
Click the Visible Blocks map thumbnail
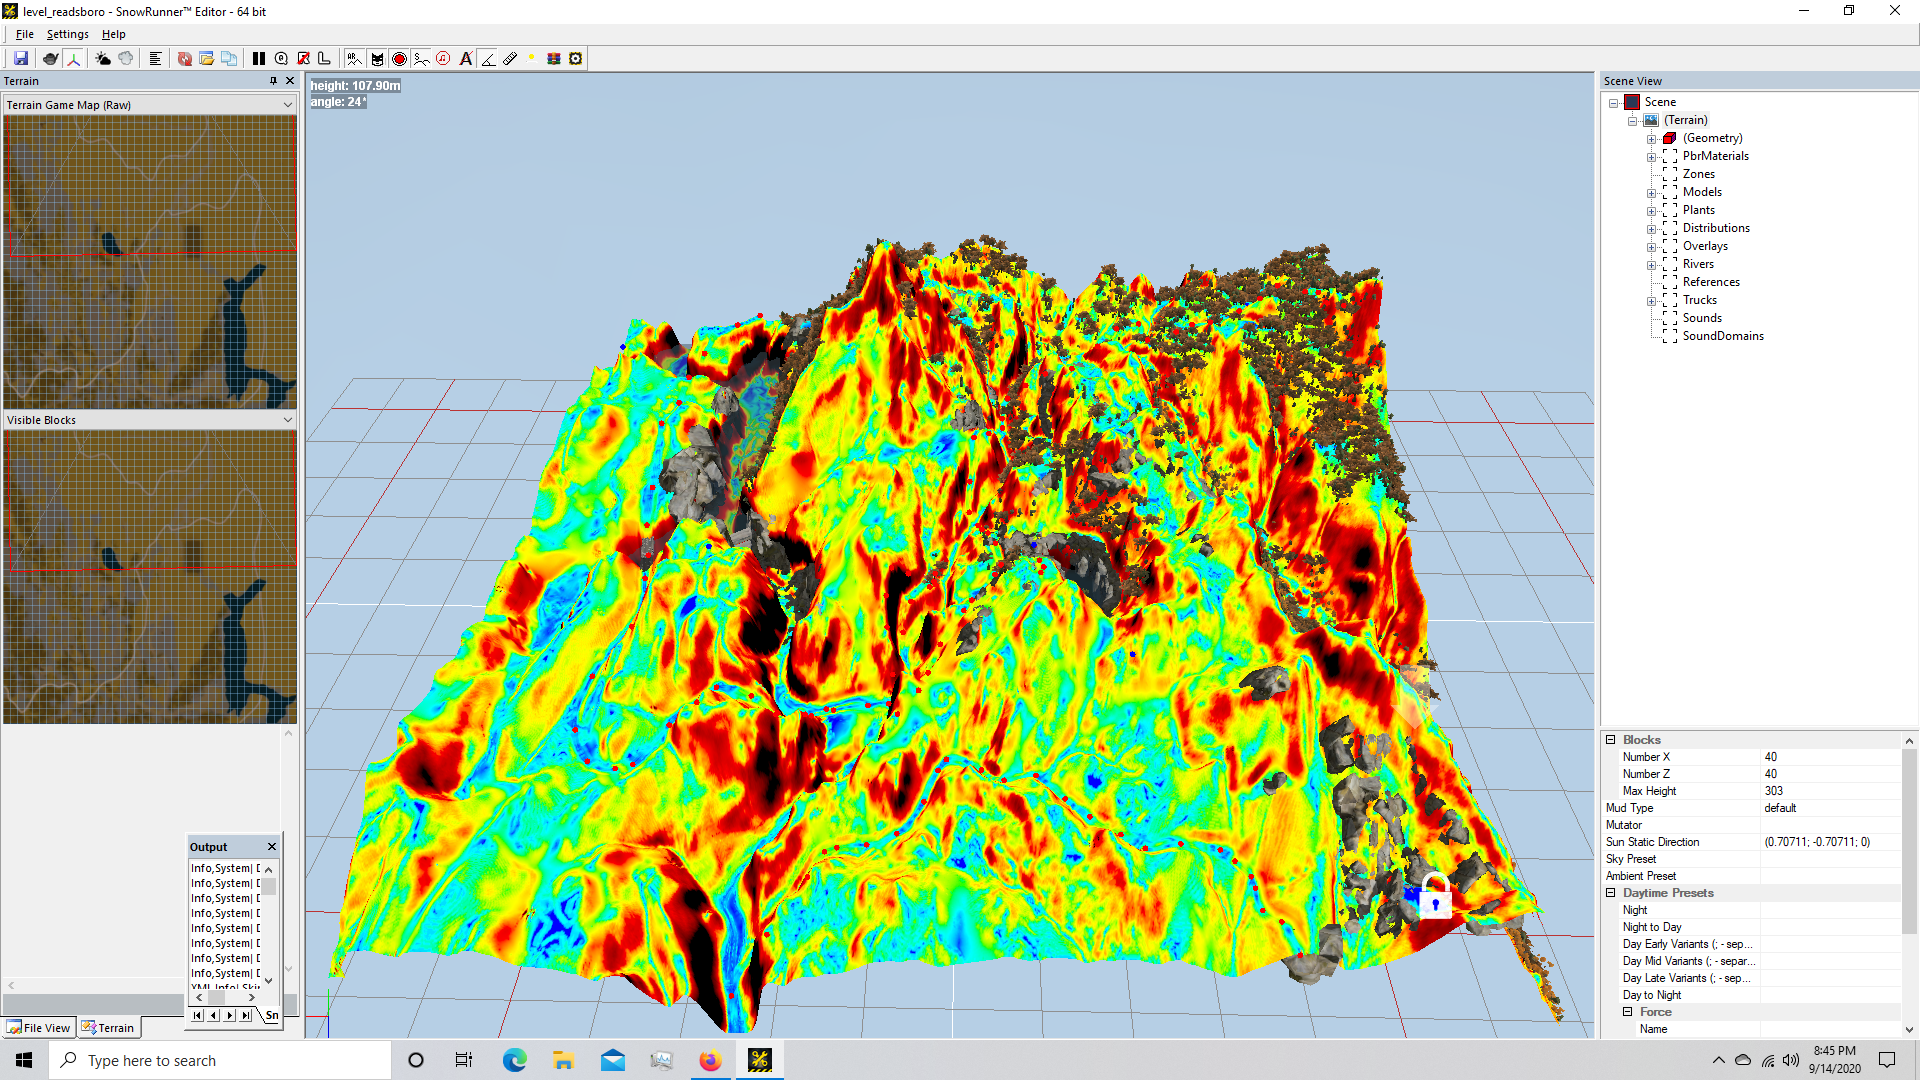[150, 577]
